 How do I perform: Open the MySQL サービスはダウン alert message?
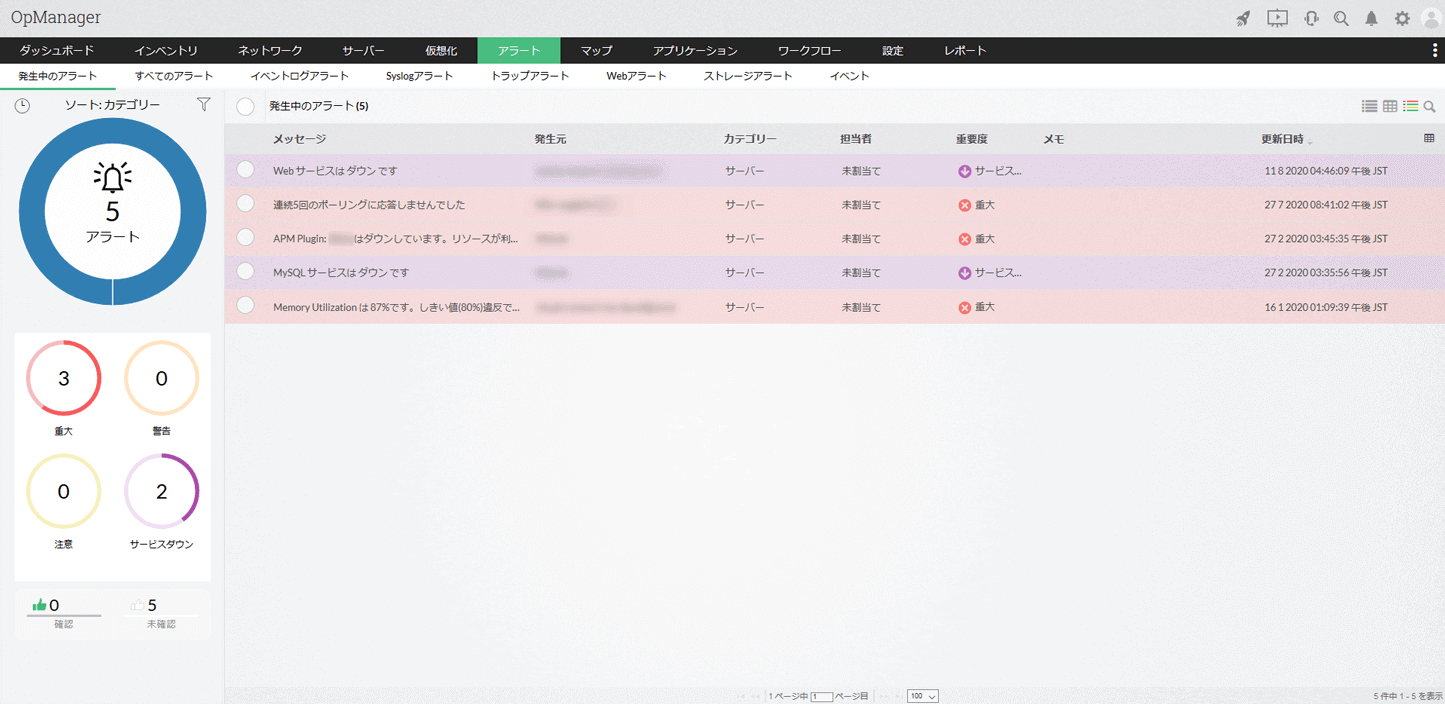click(341, 272)
